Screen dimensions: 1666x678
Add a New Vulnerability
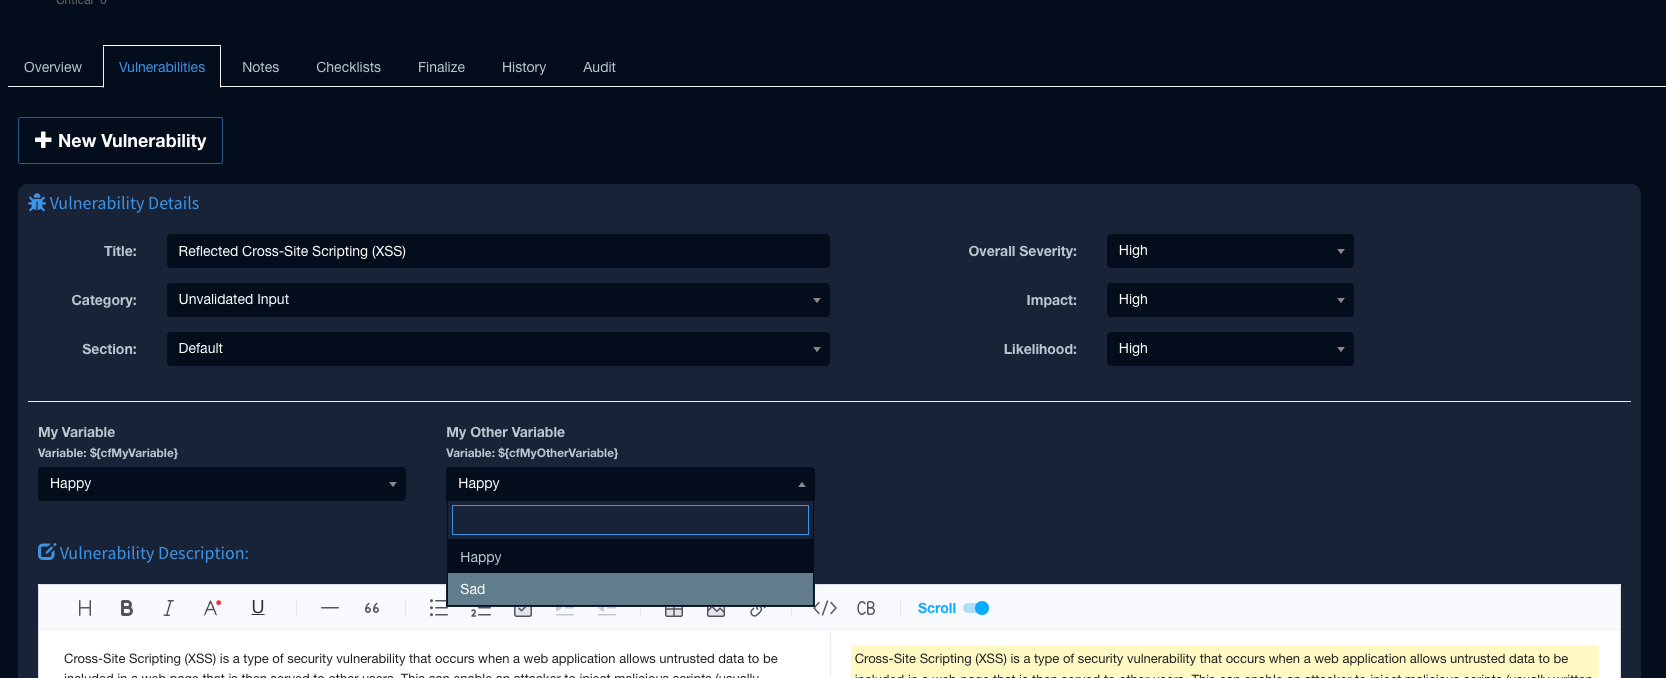(120, 141)
